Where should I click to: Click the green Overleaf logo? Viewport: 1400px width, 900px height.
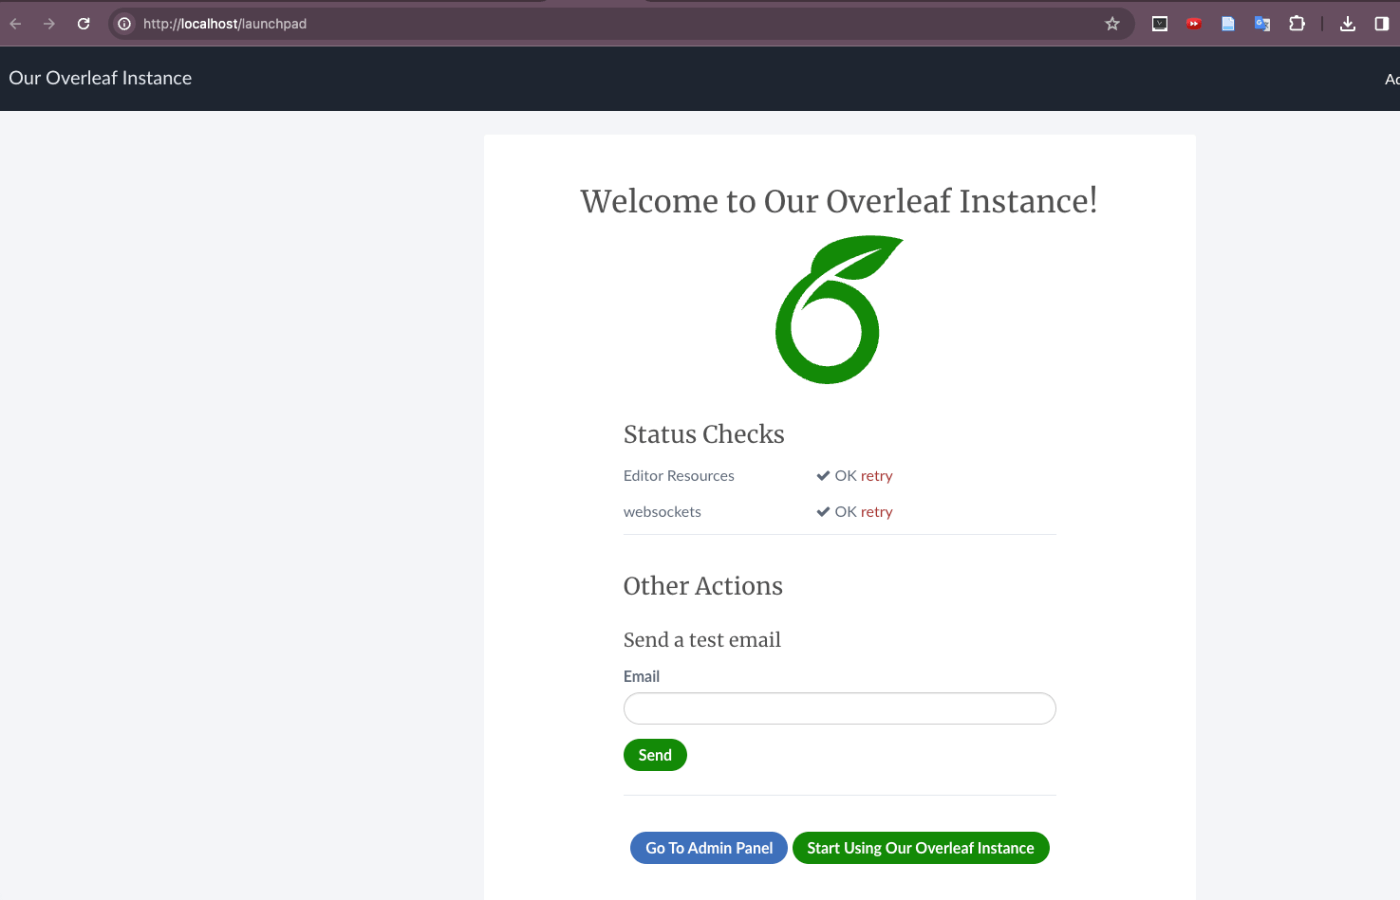(x=838, y=310)
